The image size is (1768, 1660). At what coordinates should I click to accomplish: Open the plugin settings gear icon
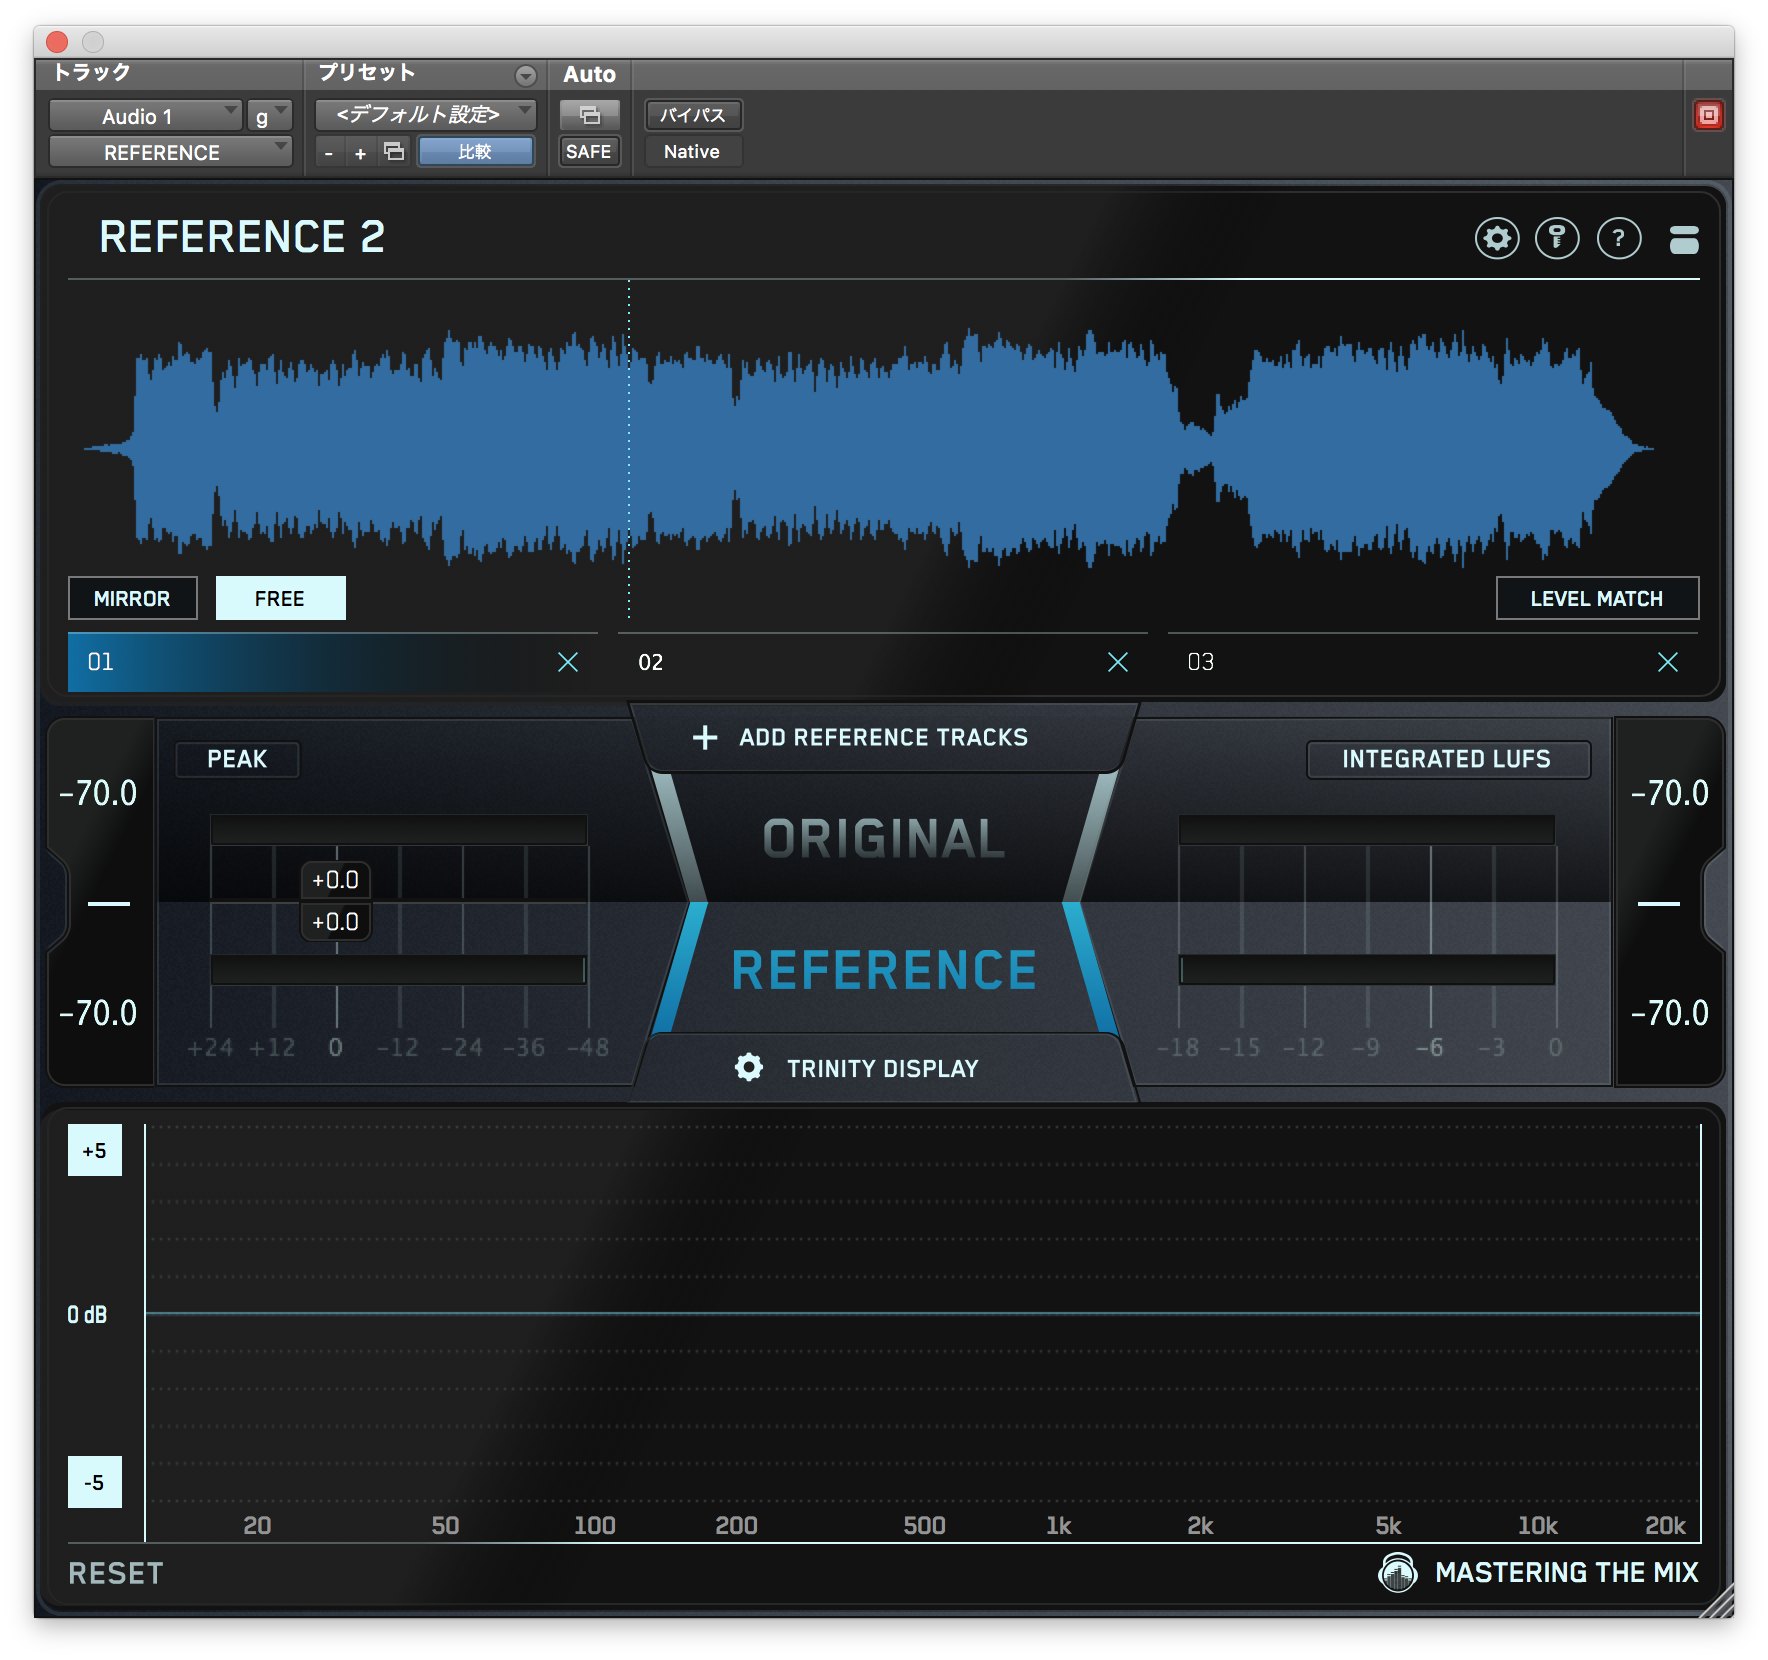pos(1497,238)
